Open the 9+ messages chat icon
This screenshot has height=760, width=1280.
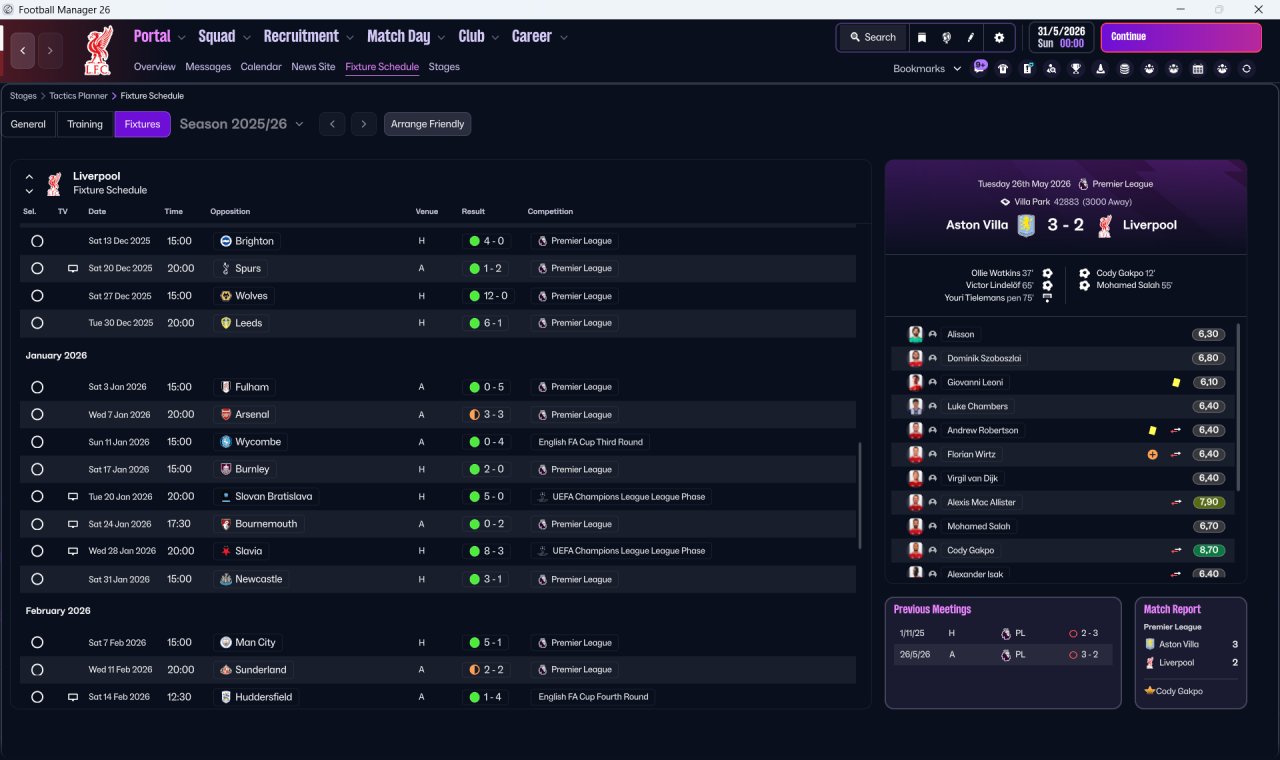click(x=980, y=68)
